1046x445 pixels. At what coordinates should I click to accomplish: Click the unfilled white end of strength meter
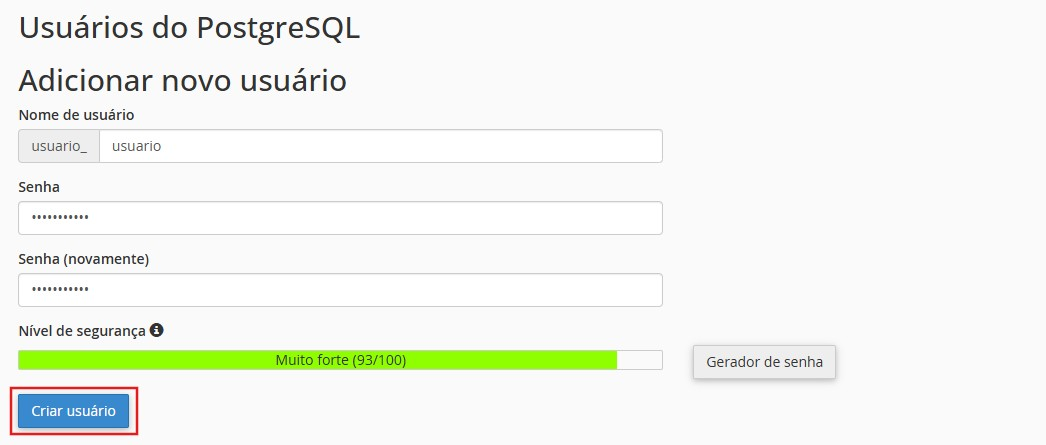click(640, 360)
